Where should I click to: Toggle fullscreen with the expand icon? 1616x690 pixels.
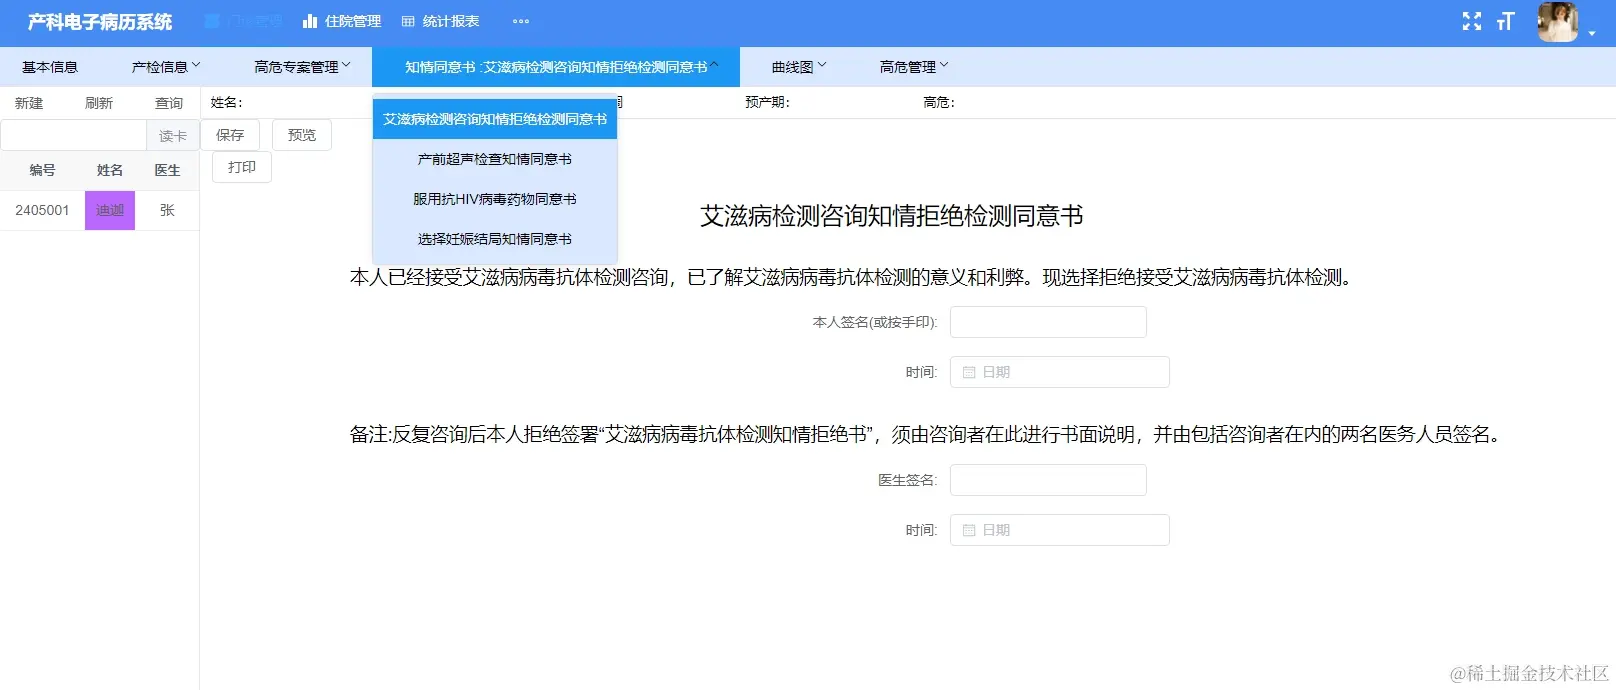1472,21
